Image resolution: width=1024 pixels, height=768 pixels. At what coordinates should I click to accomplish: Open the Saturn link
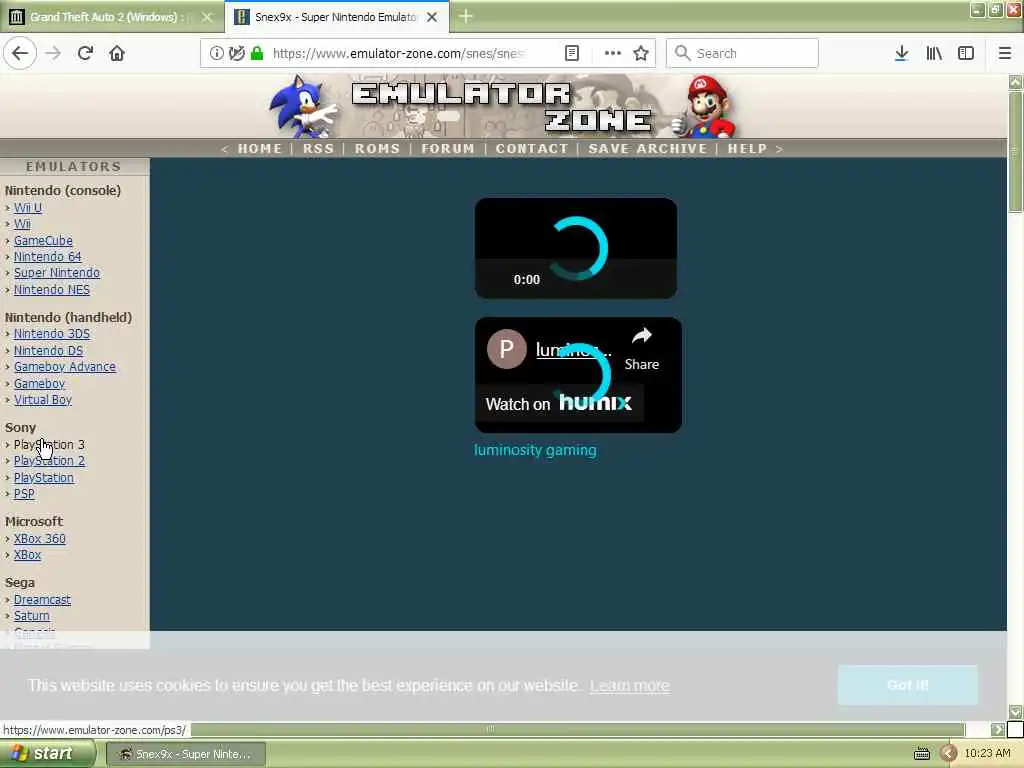tap(31, 615)
